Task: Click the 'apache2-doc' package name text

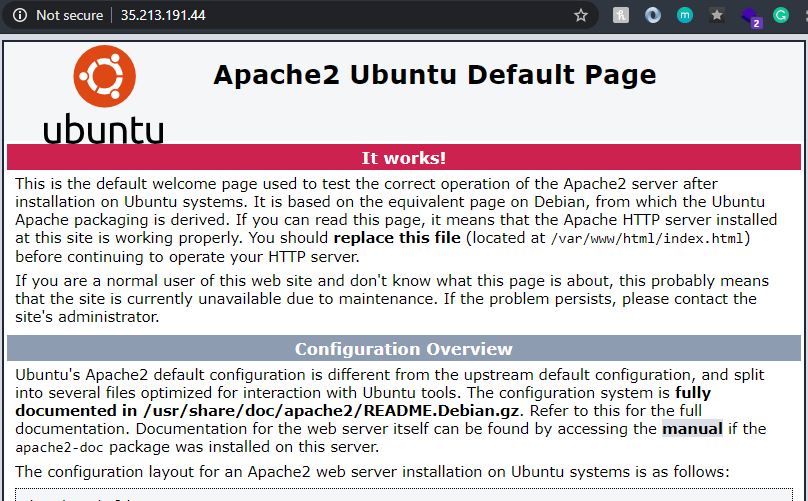Action: tap(59, 447)
